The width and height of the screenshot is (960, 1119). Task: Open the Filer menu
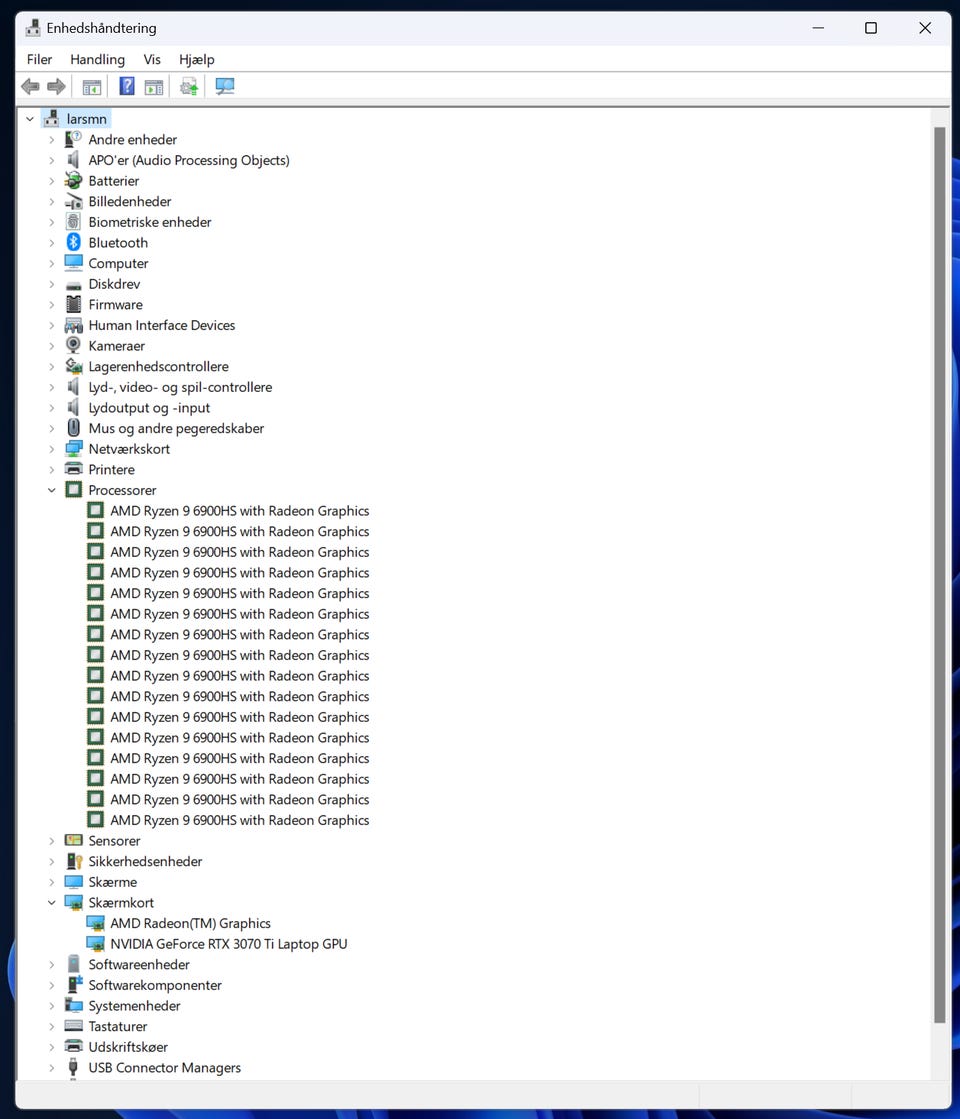(x=39, y=59)
